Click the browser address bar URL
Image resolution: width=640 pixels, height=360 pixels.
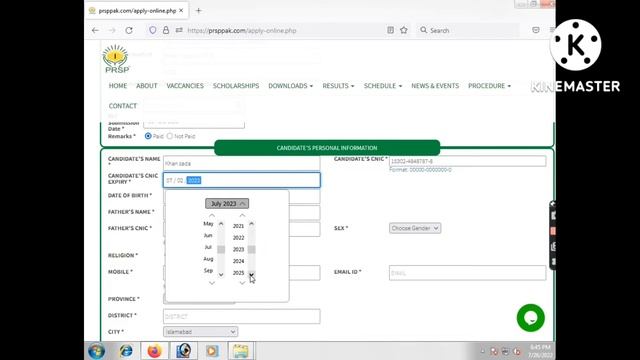pos(242,31)
